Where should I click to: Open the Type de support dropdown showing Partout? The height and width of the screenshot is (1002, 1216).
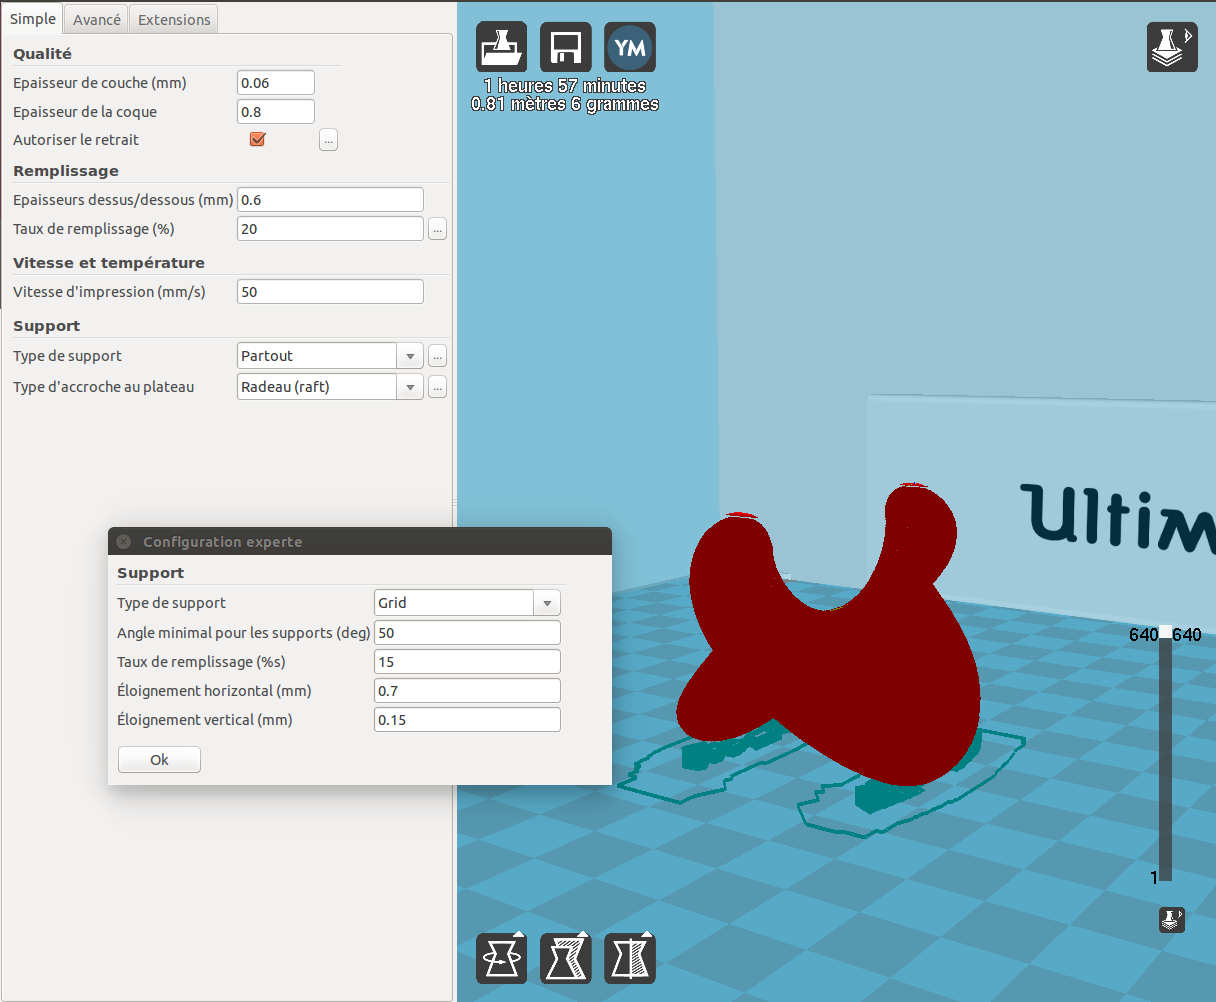click(x=330, y=356)
